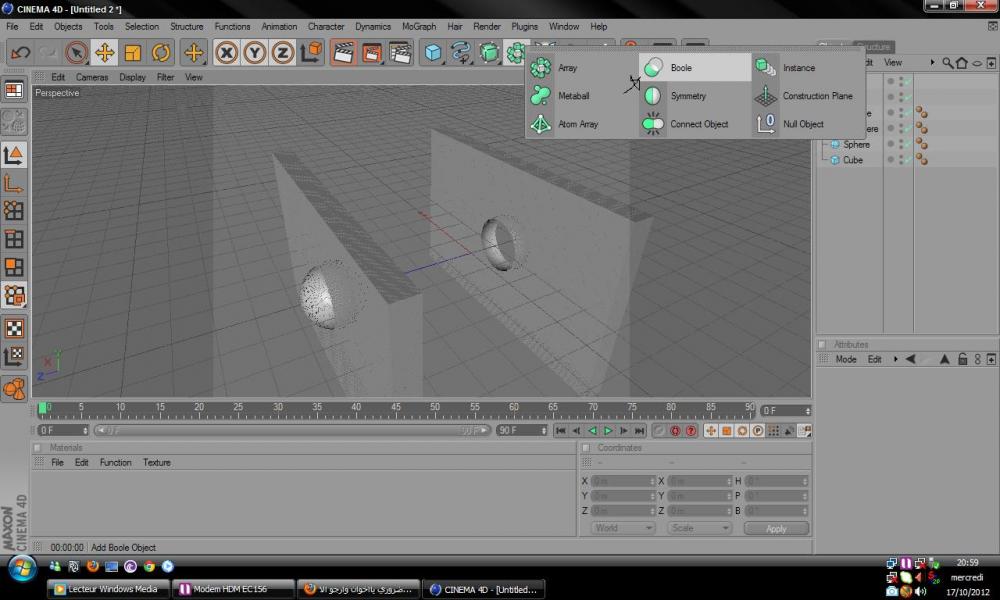
Task: Toggle parameter keyframe recording icon
Action: pyautogui.click(x=758, y=431)
